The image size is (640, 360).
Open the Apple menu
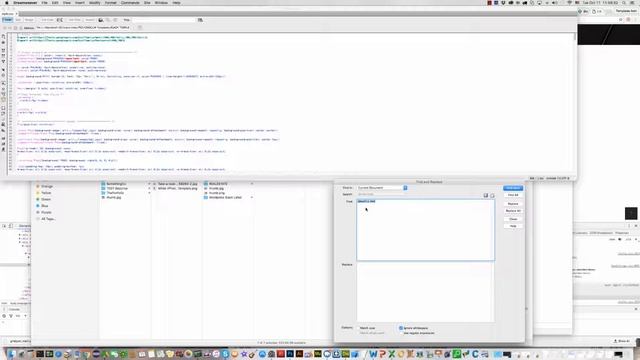[x=7, y=3]
